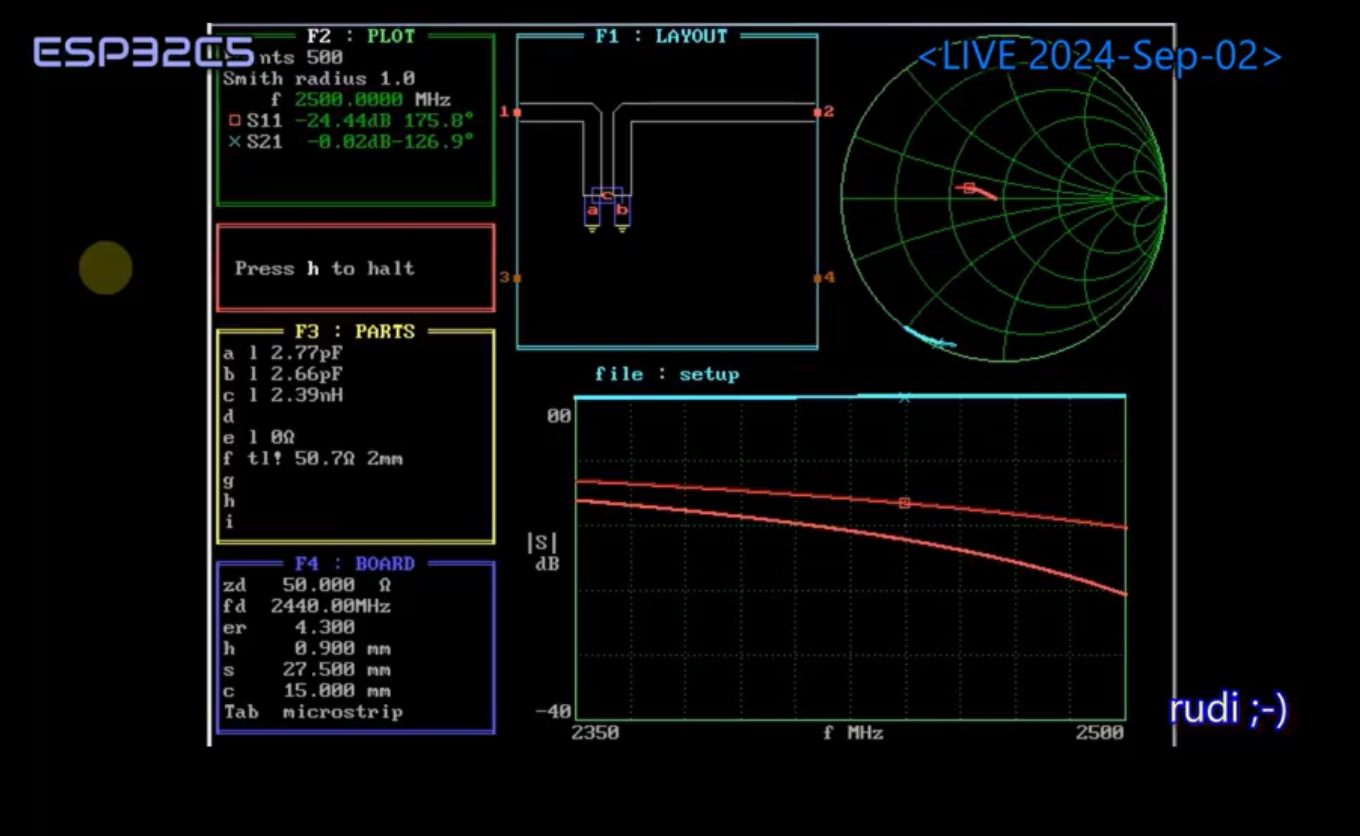Click the red S11 marker on Smith chart
Image resolution: width=1360 pixels, height=836 pixels.
(x=969, y=188)
